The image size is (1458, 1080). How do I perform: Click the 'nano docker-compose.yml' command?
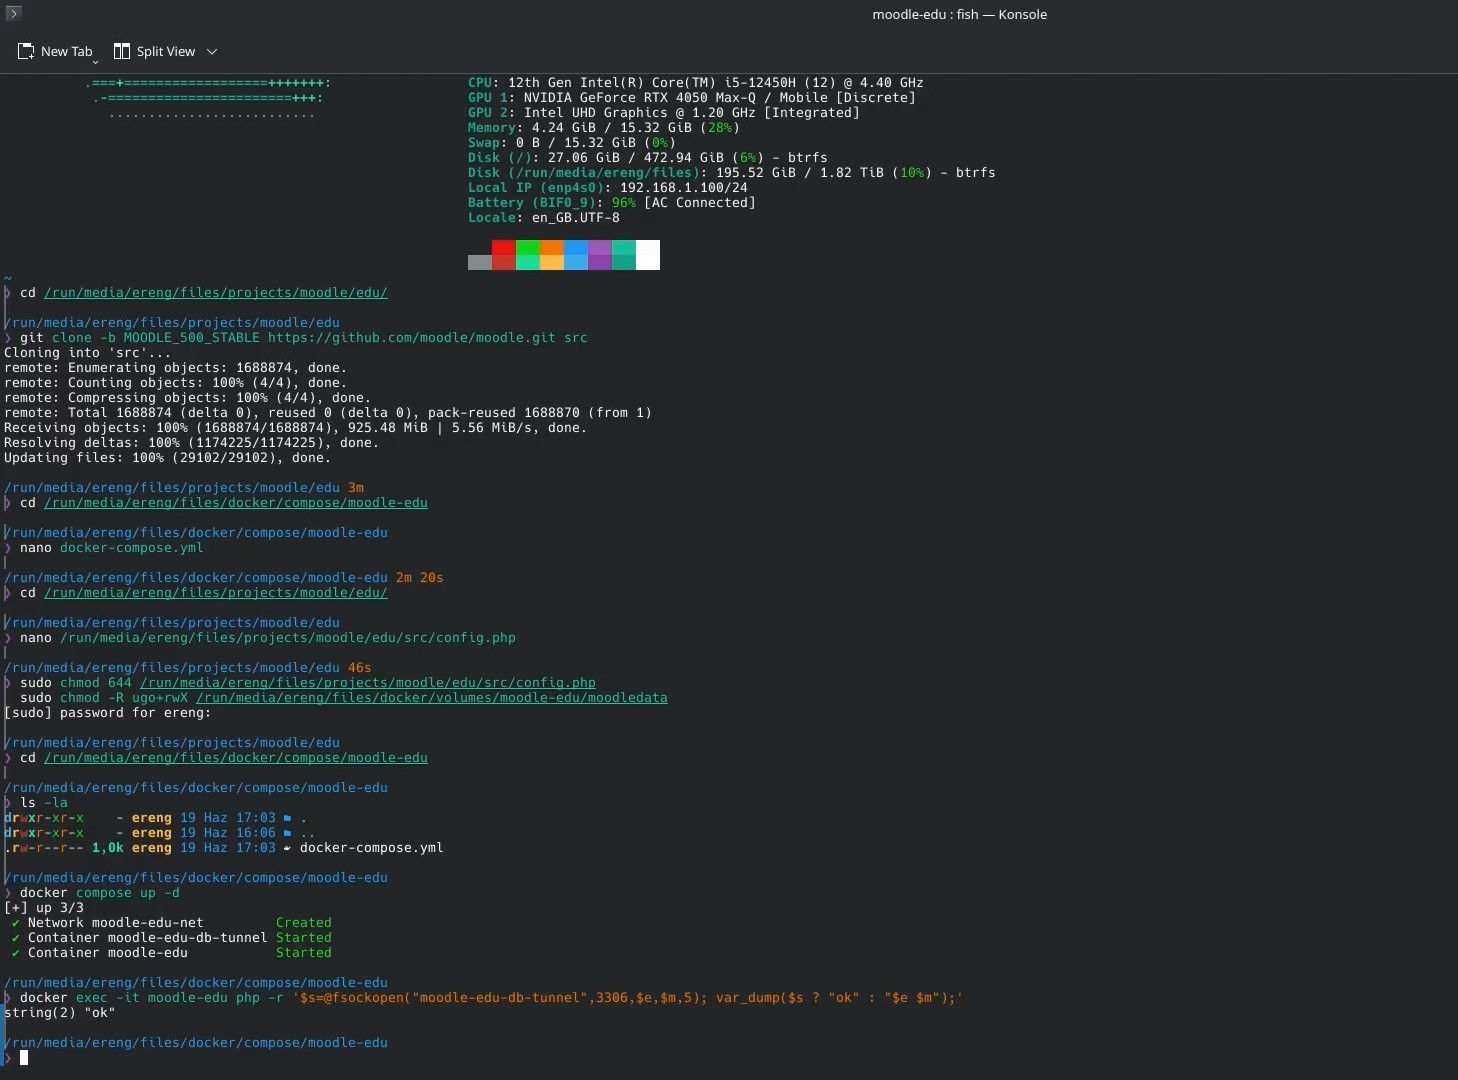click(x=112, y=548)
